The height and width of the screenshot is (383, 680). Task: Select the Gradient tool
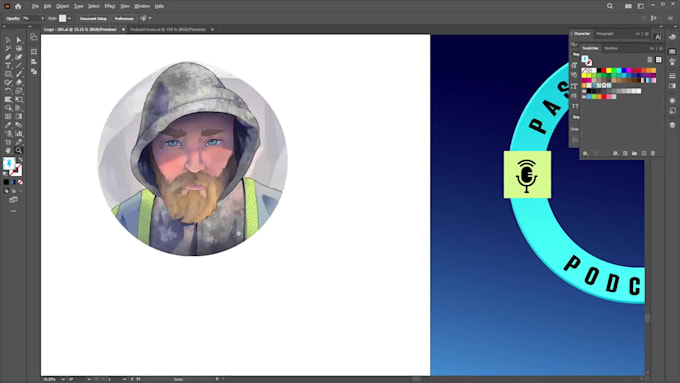[x=19, y=116]
